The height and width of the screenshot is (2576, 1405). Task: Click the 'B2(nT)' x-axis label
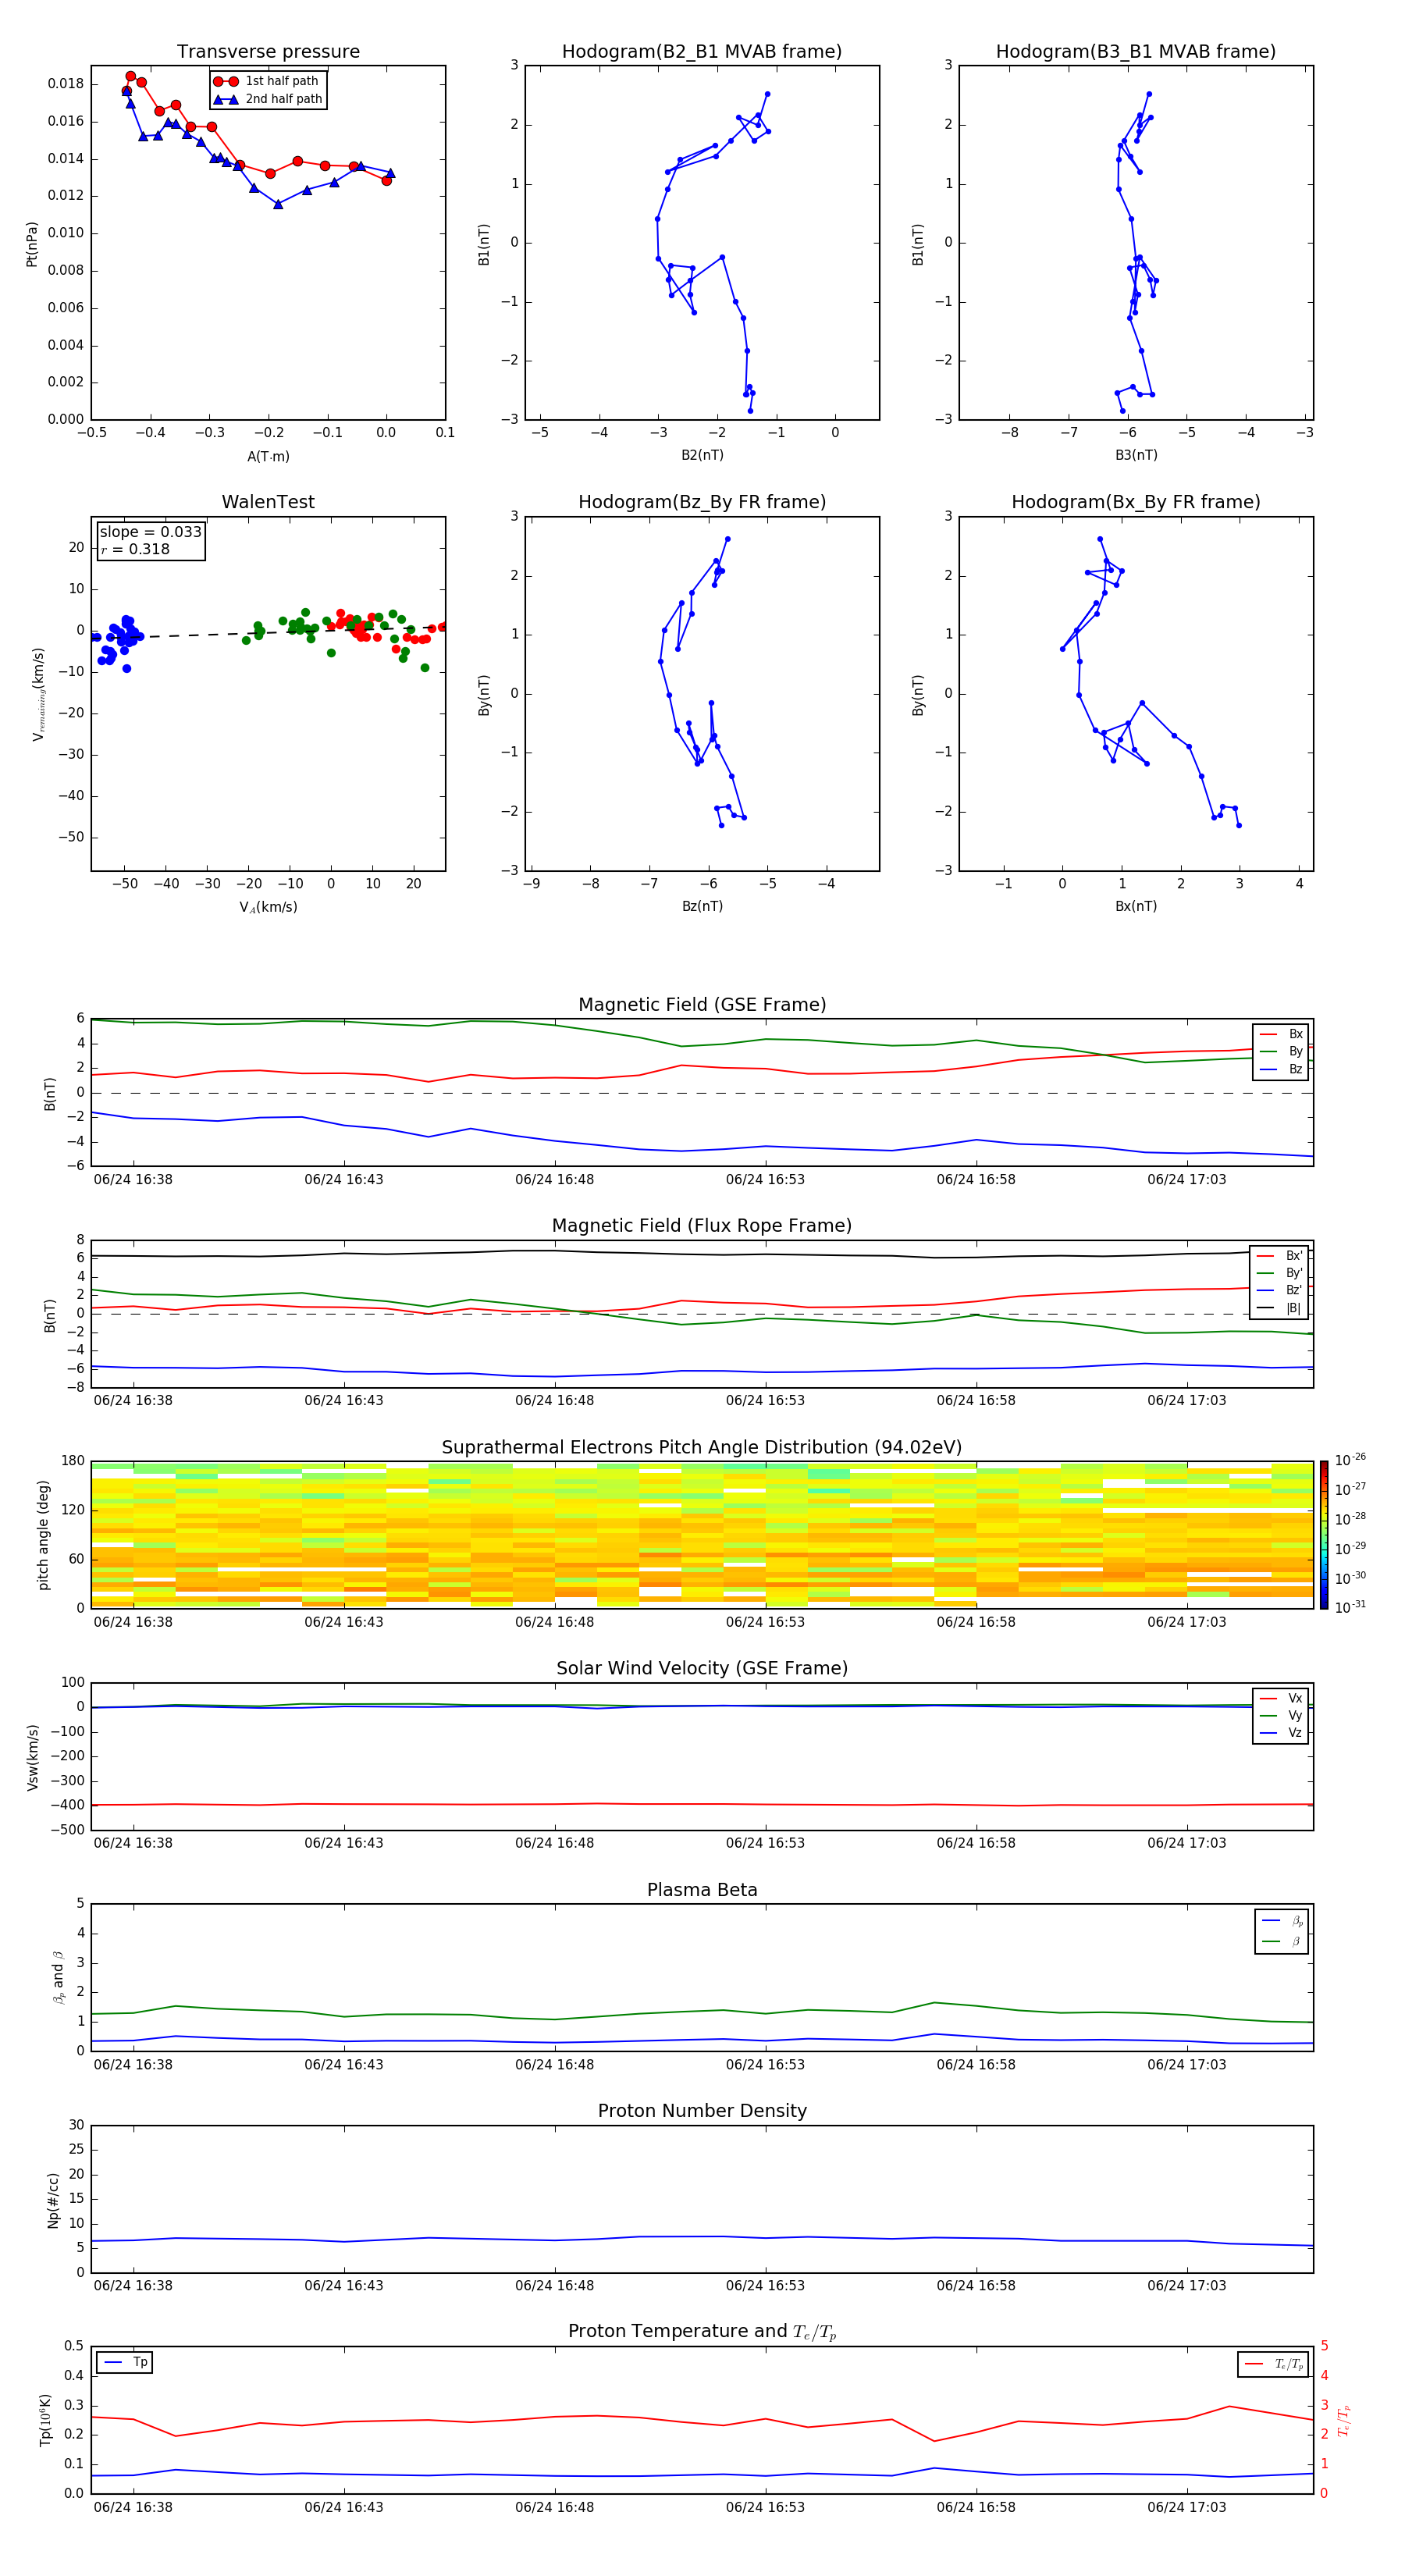(x=702, y=455)
